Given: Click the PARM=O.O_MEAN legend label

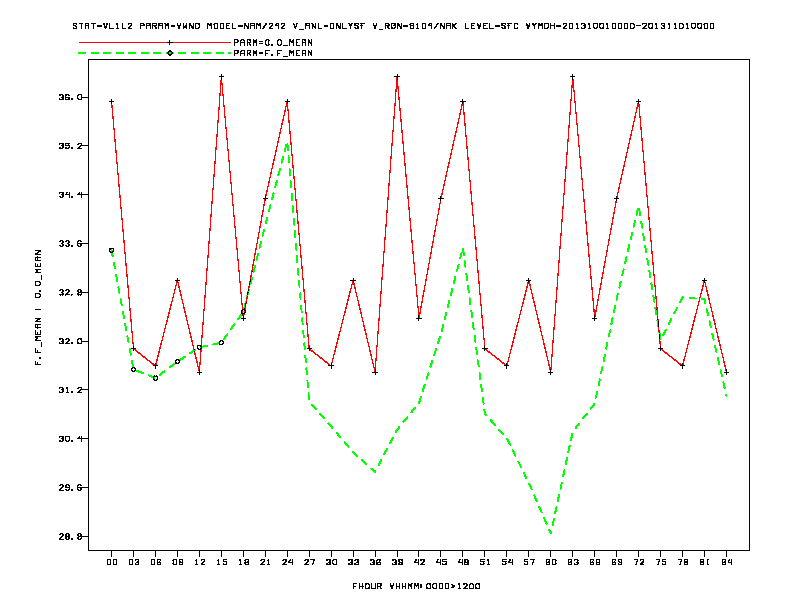Looking at the screenshot, I should (273, 43).
